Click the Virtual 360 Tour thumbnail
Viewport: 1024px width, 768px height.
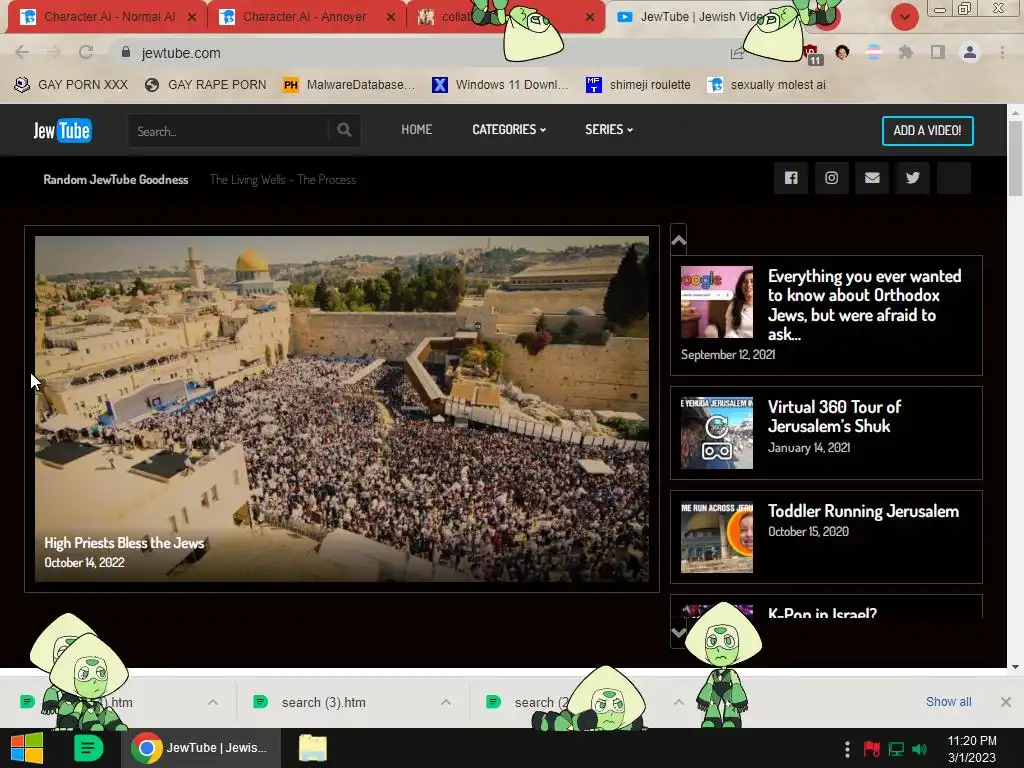(716, 432)
